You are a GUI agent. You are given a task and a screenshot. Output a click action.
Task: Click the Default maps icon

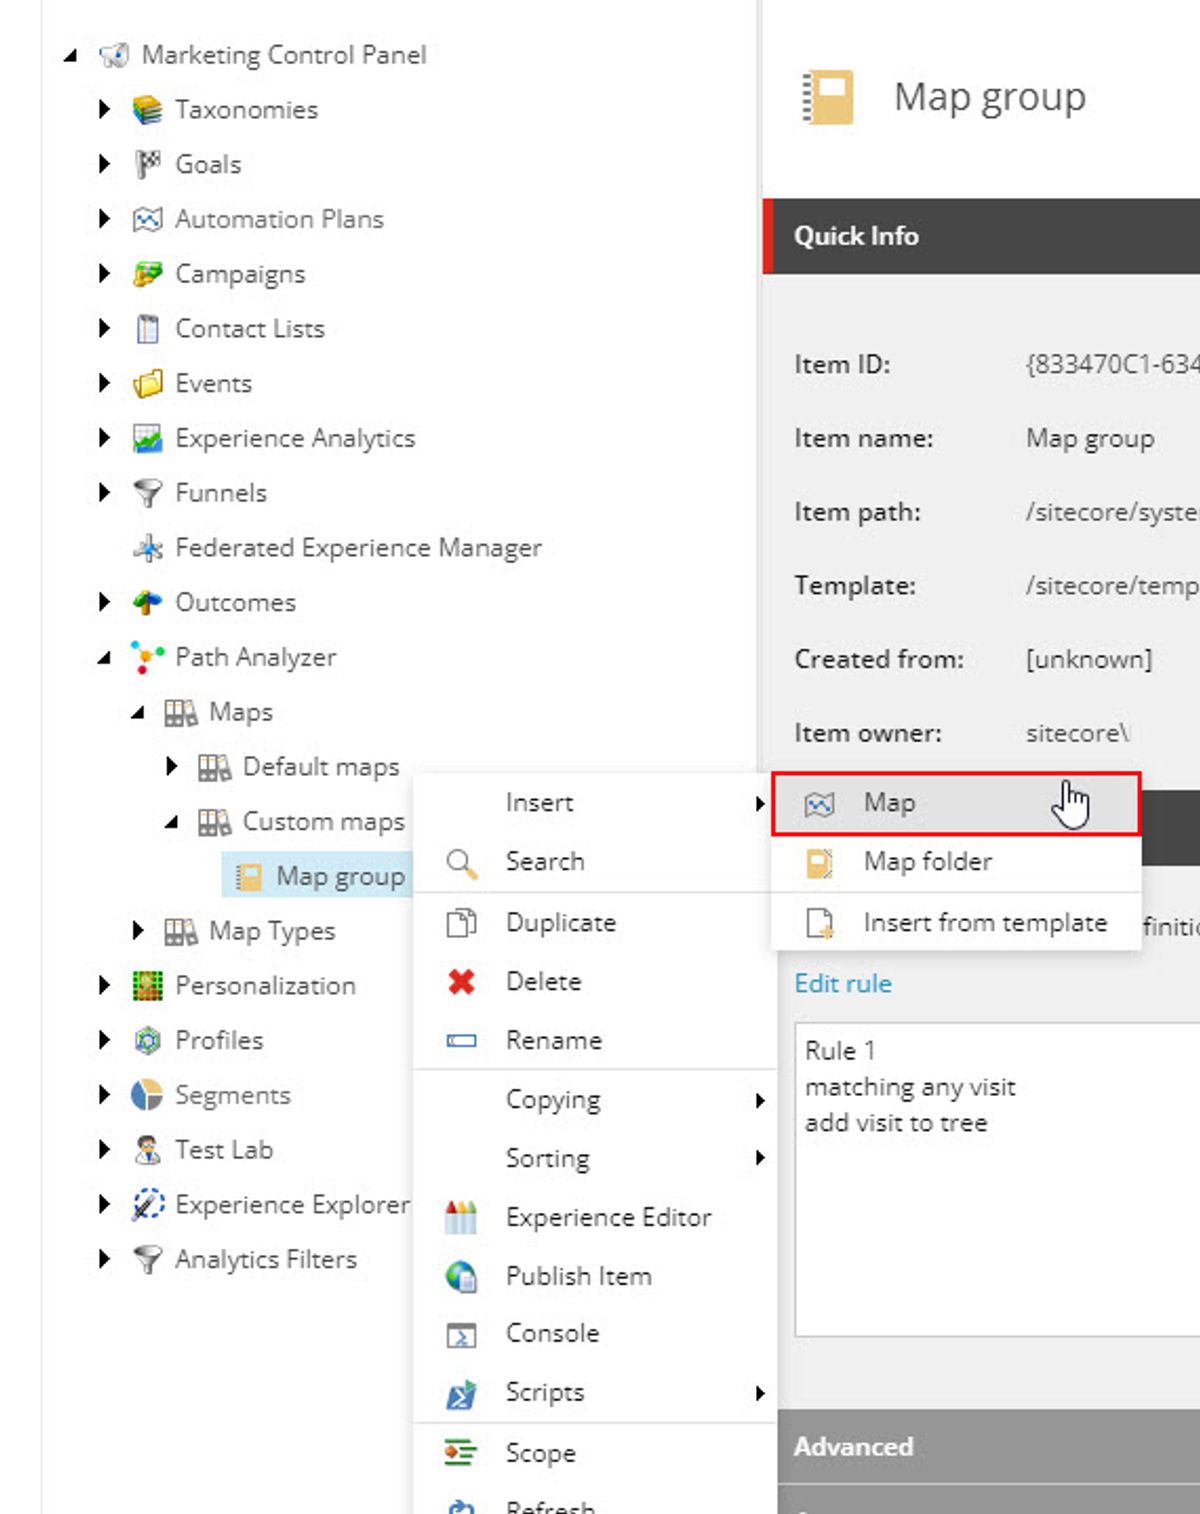point(215,767)
